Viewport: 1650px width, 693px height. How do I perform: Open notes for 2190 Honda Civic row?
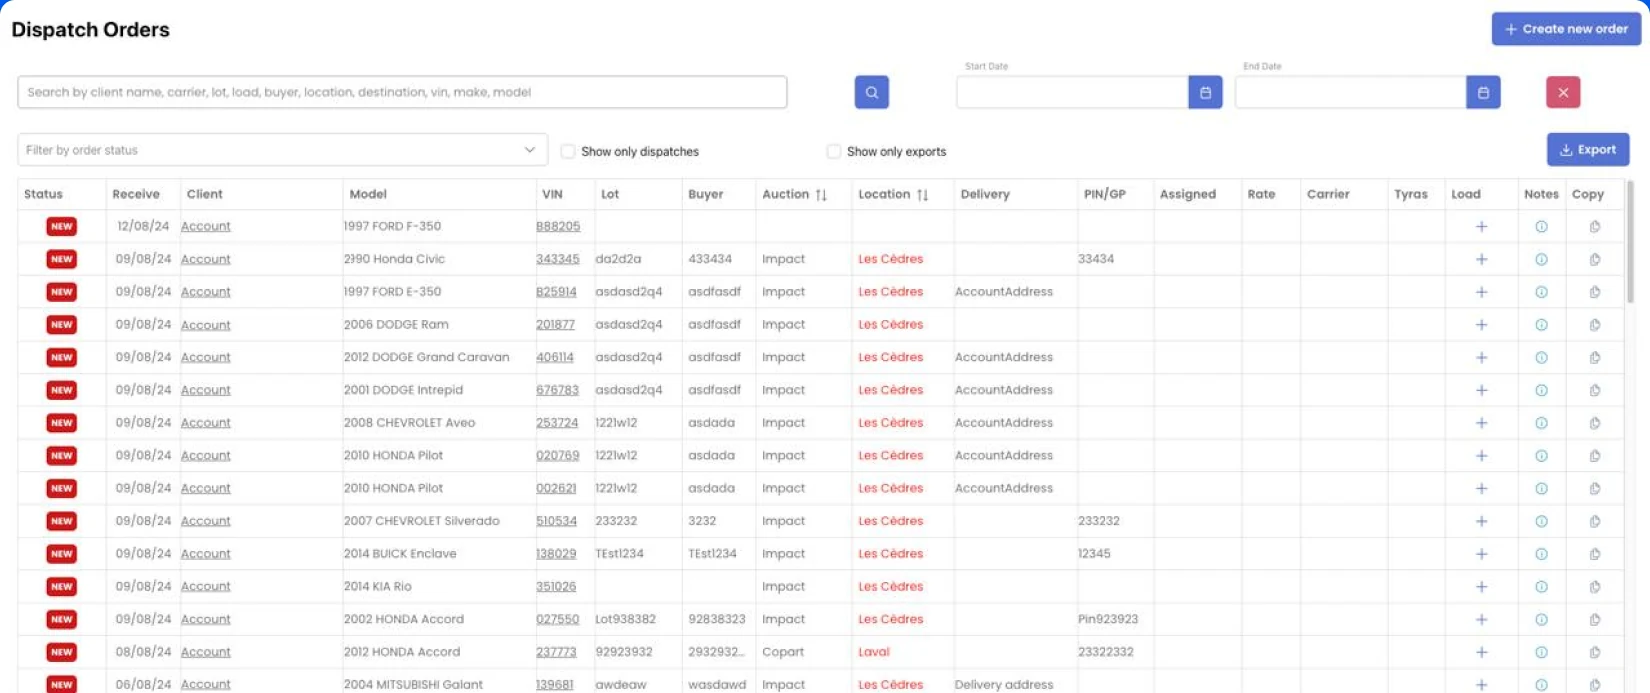(1541, 260)
